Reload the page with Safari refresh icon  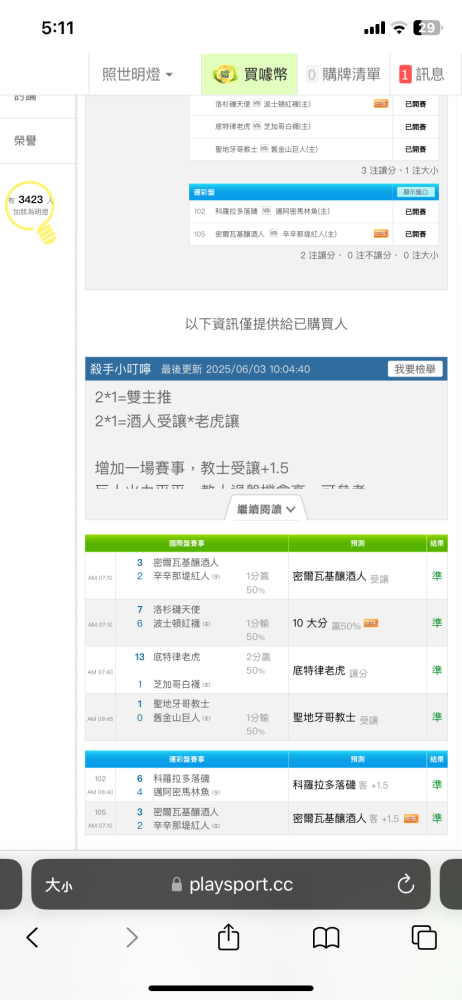tap(406, 885)
